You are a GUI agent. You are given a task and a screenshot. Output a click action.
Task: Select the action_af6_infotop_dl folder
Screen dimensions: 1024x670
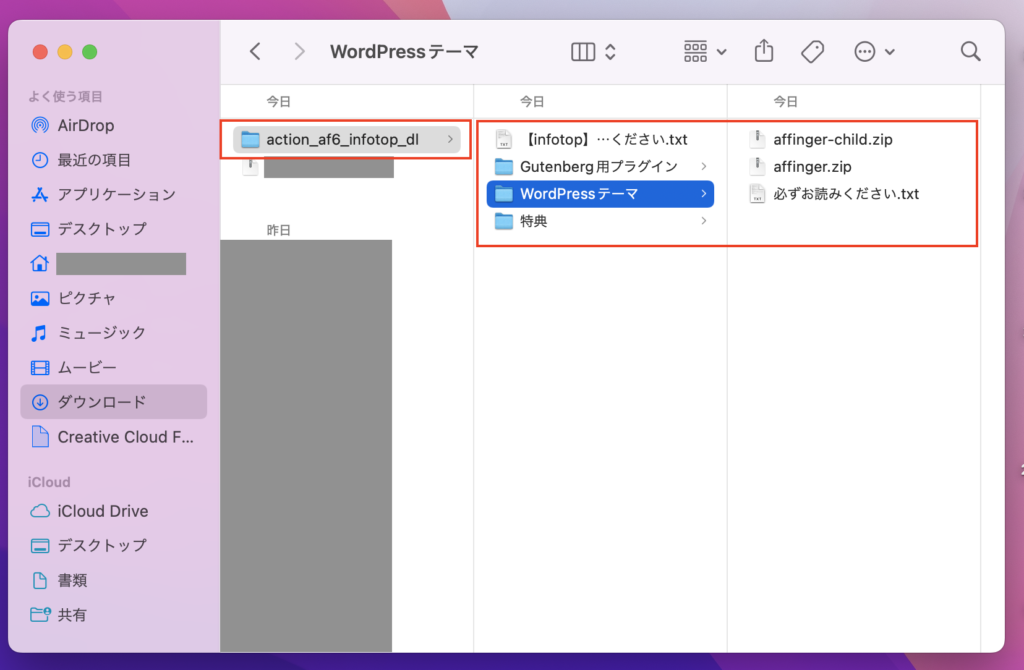click(x=347, y=139)
